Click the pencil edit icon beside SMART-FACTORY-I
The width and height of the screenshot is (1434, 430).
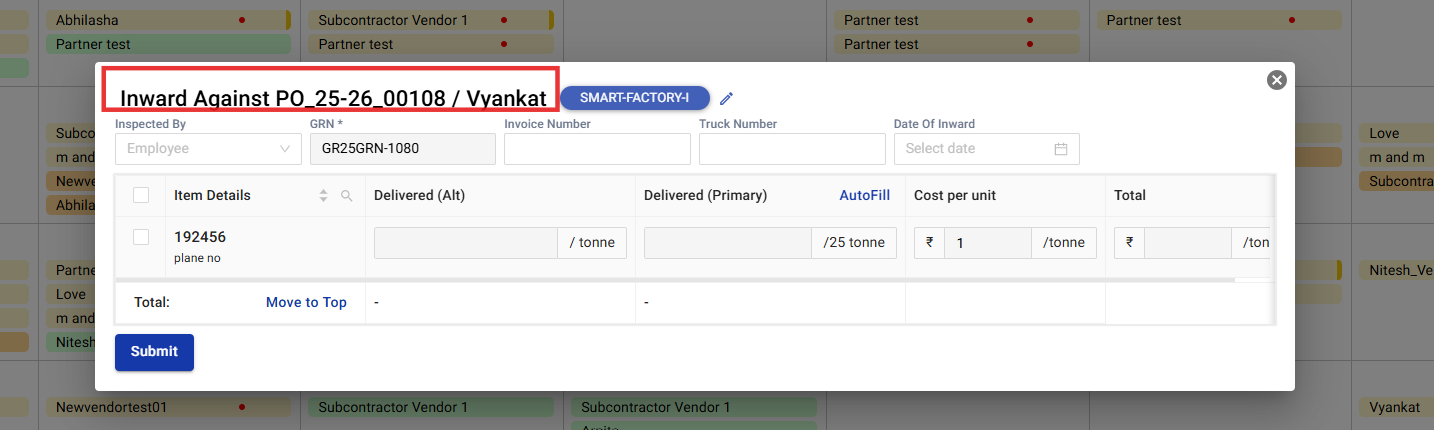(x=727, y=98)
